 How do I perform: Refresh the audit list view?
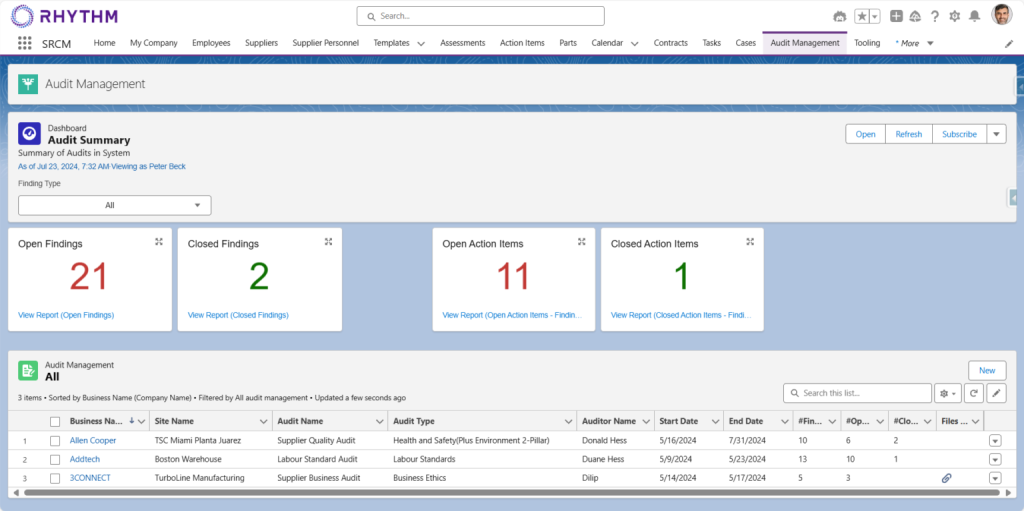pyautogui.click(x=974, y=393)
